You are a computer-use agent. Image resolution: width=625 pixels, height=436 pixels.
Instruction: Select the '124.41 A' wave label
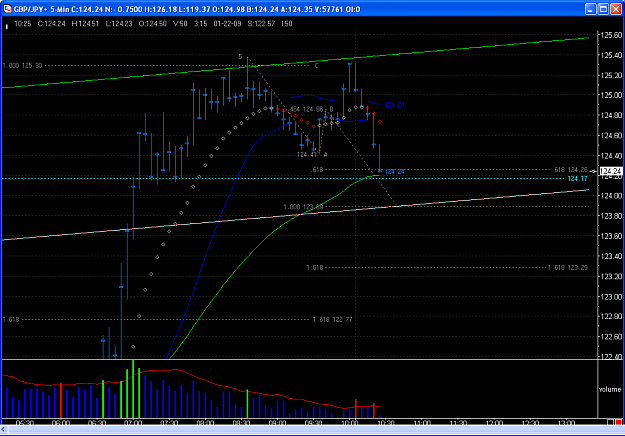click(x=312, y=155)
